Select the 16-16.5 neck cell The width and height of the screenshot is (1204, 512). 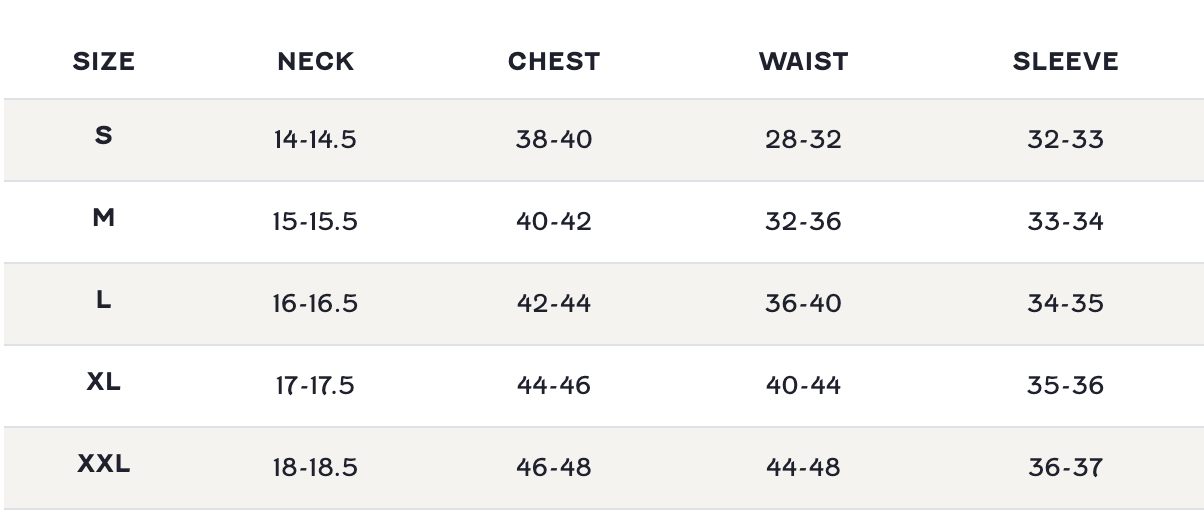[315, 303]
